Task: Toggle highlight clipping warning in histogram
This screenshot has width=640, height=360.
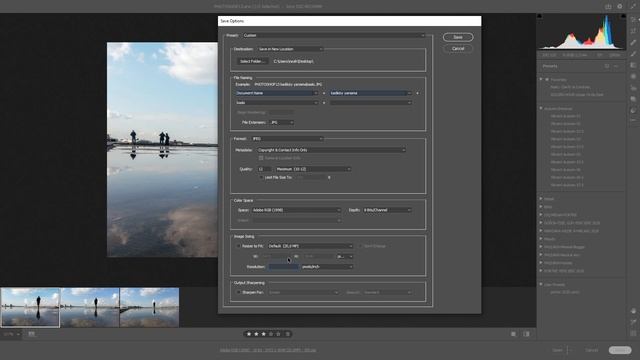Action: 623,16
